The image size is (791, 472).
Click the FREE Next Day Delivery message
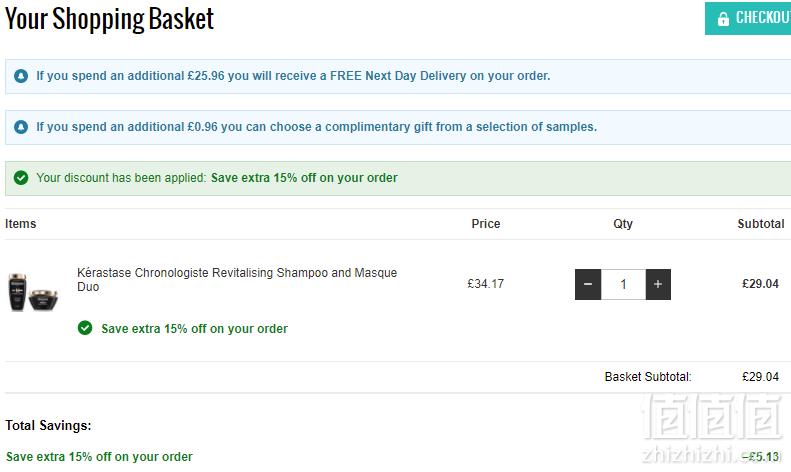[x=293, y=76]
